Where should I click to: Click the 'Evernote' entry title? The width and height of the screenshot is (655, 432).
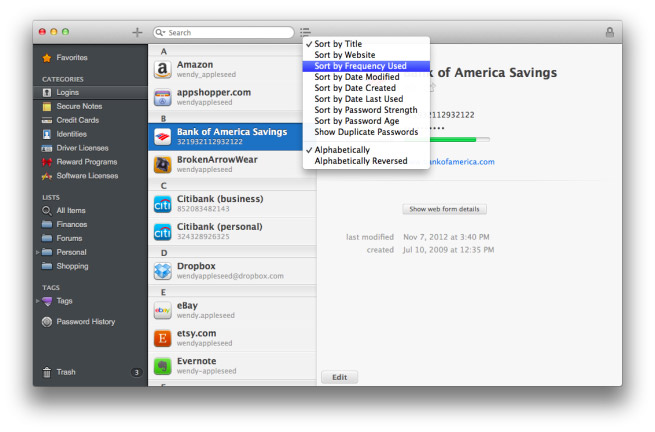pyautogui.click(x=197, y=361)
